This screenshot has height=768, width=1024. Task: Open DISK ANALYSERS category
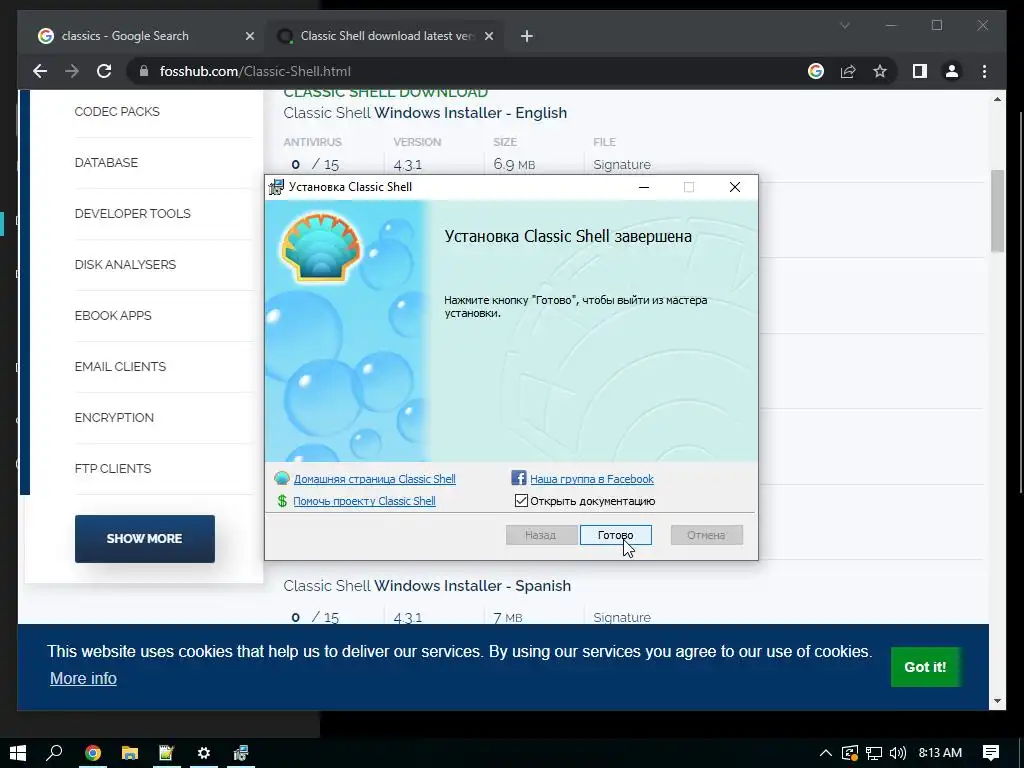click(125, 264)
